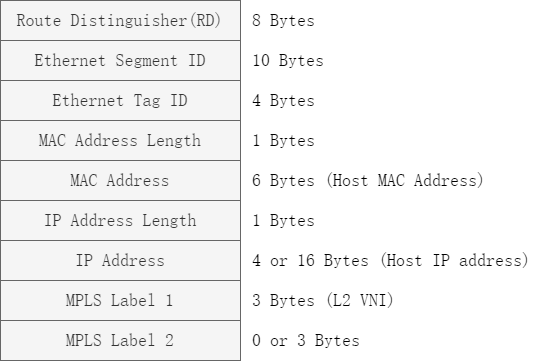Image resolution: width=541 pixels, height=361 pixels.
Task: Select the MAC Address Length cell
Action: 120,140
